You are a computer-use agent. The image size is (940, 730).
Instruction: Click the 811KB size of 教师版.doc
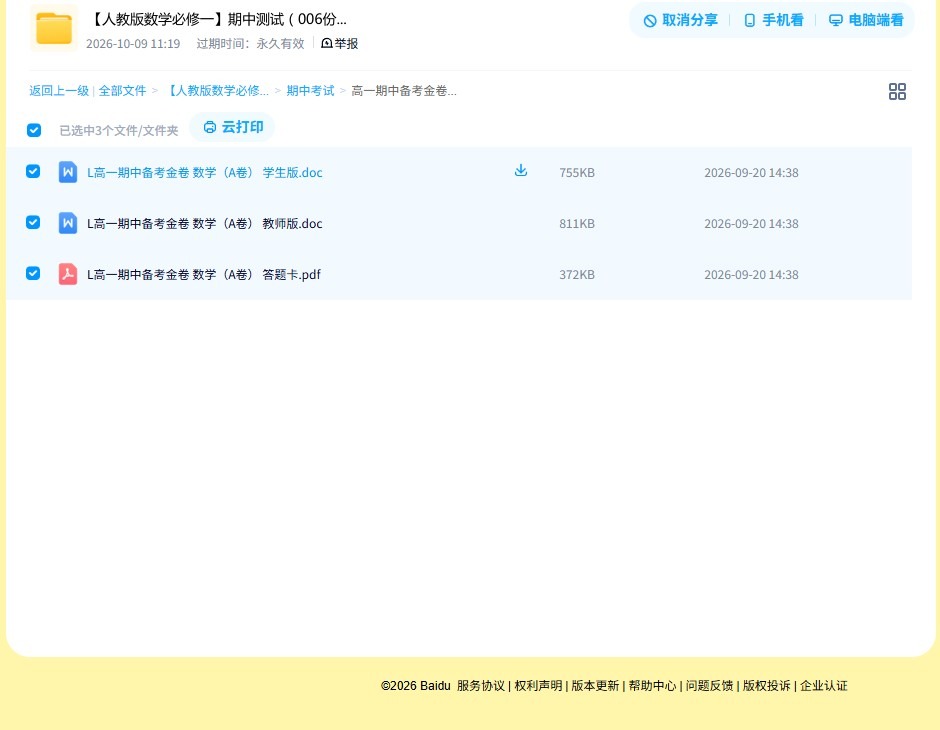point(577,224)
